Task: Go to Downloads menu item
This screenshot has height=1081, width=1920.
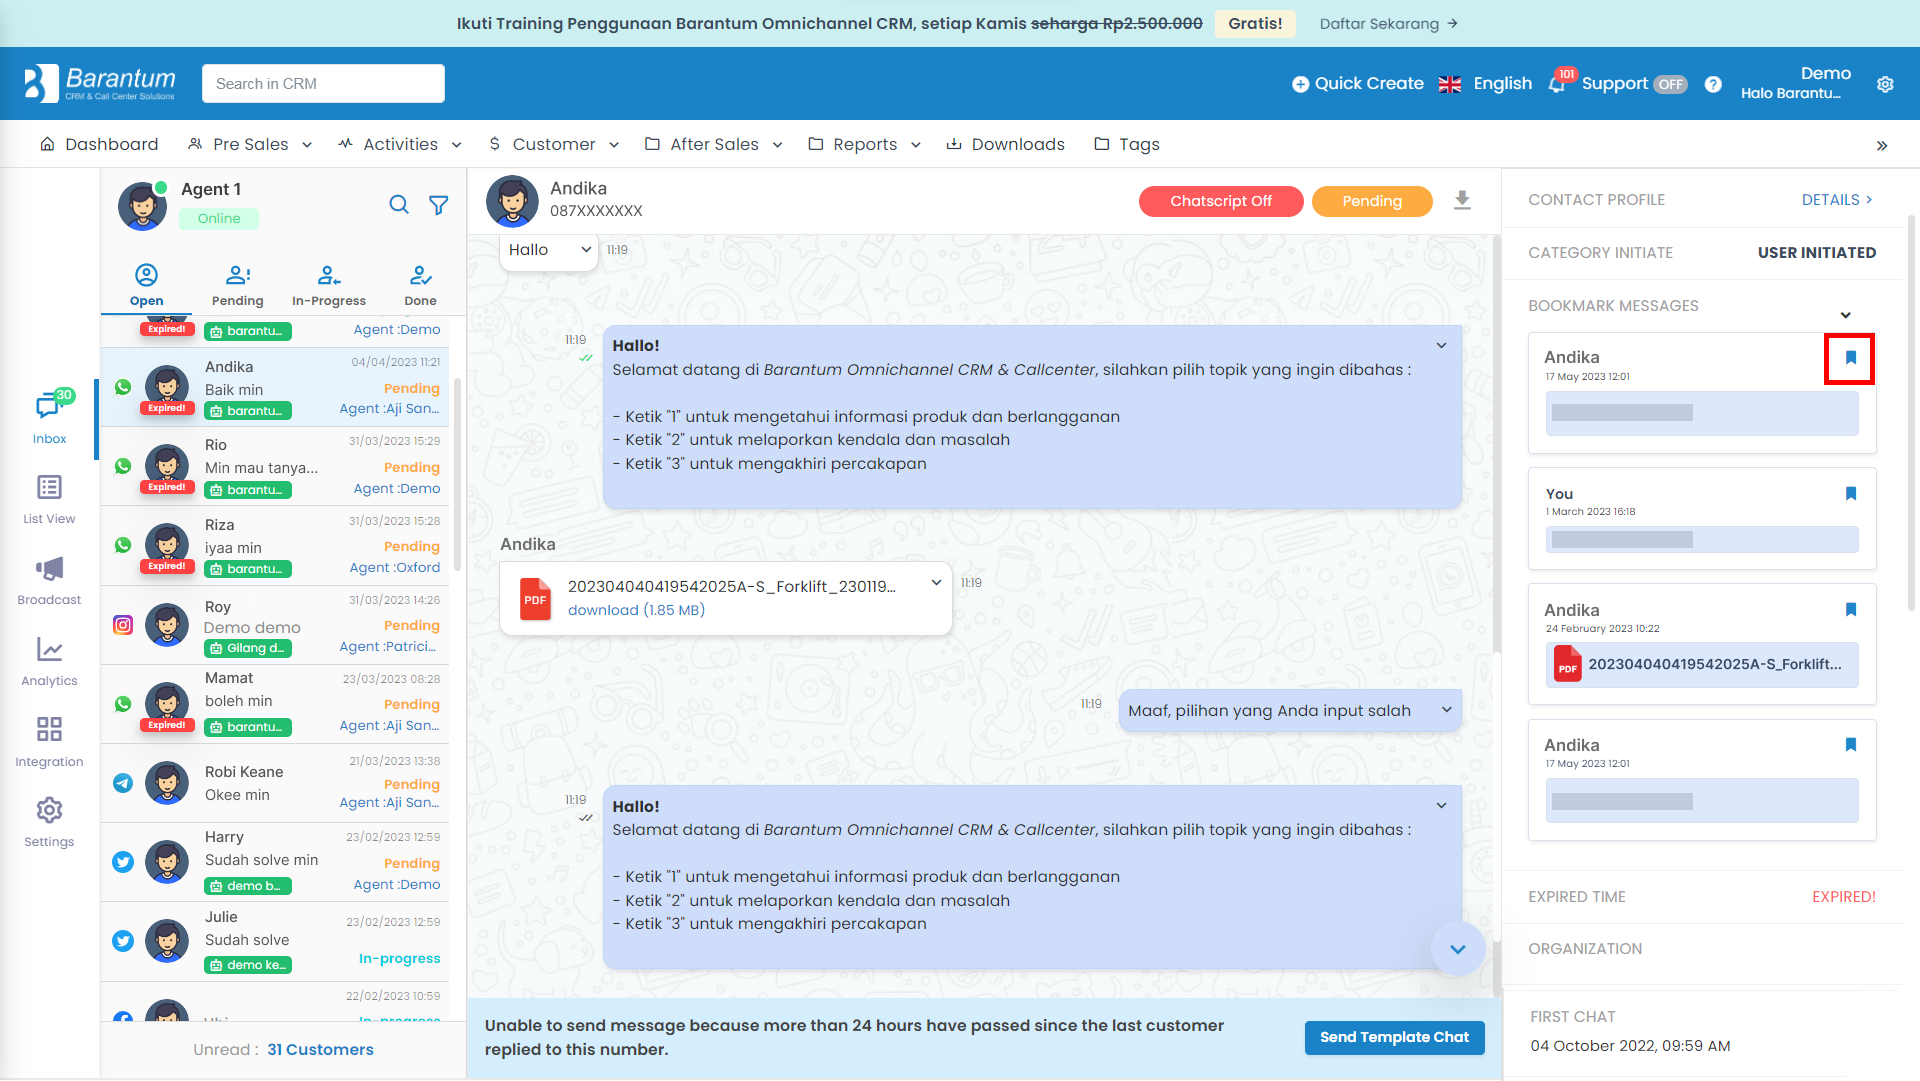Action: tap(1005, 145)
